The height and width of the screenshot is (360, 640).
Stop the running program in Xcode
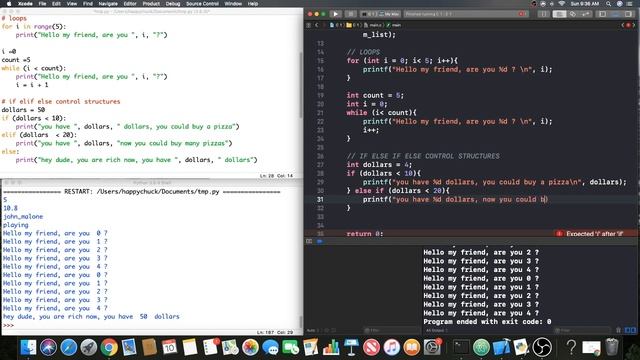(350, 14)
